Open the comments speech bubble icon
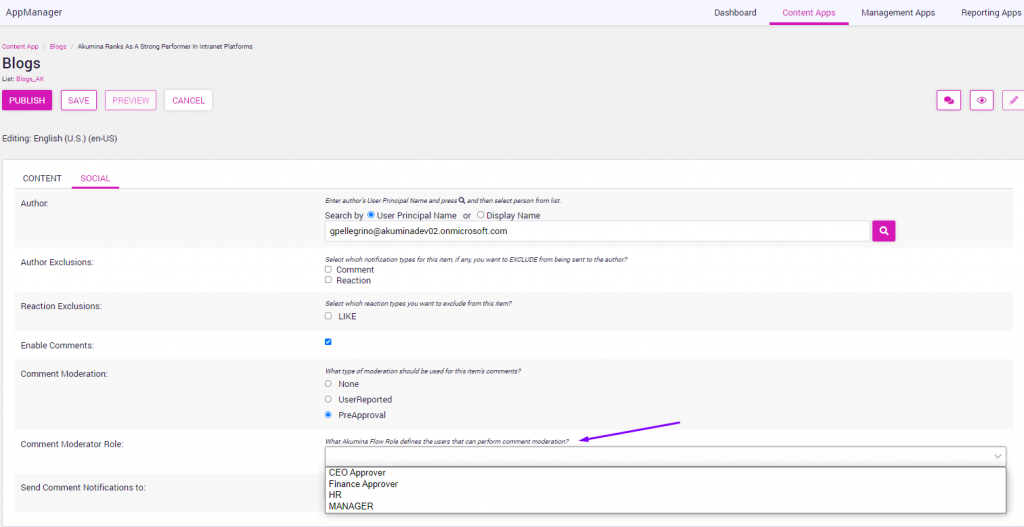 pos(948,100)
